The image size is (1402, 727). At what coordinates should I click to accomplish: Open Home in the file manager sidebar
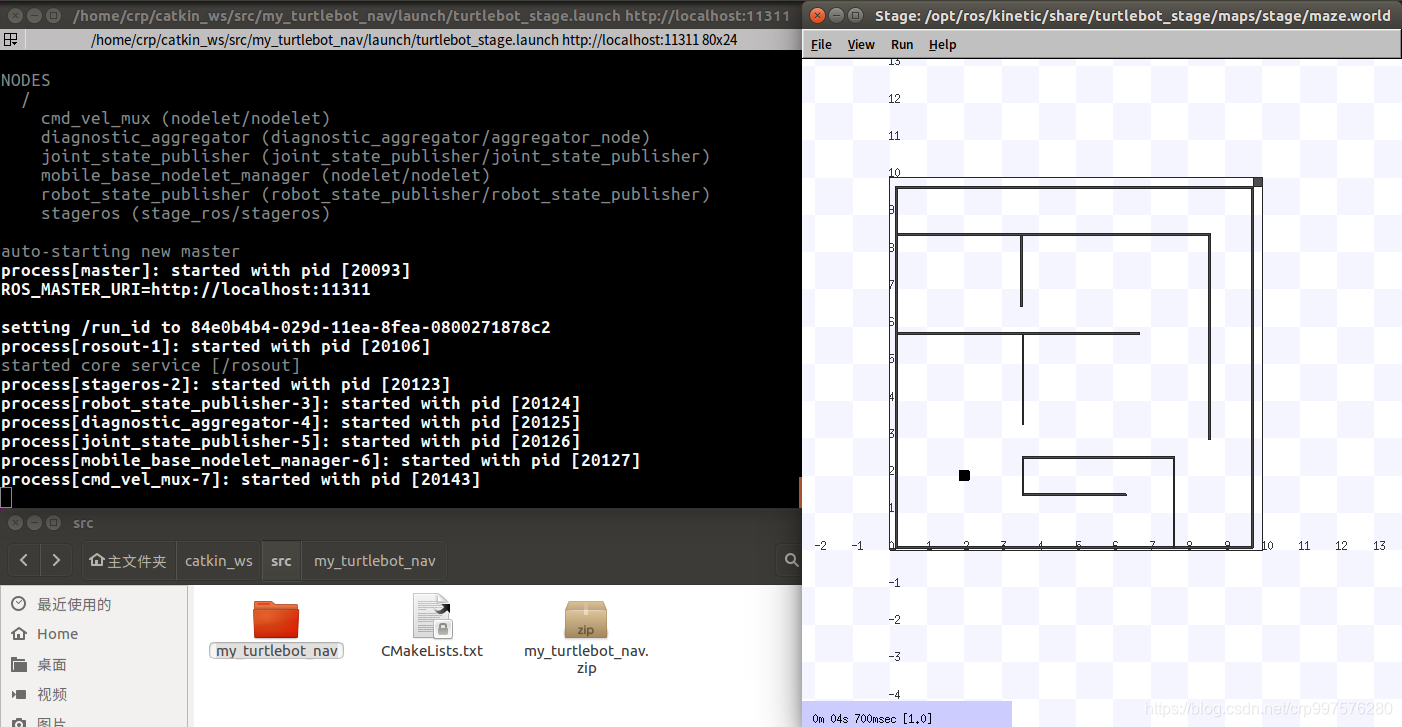point(57,634)
